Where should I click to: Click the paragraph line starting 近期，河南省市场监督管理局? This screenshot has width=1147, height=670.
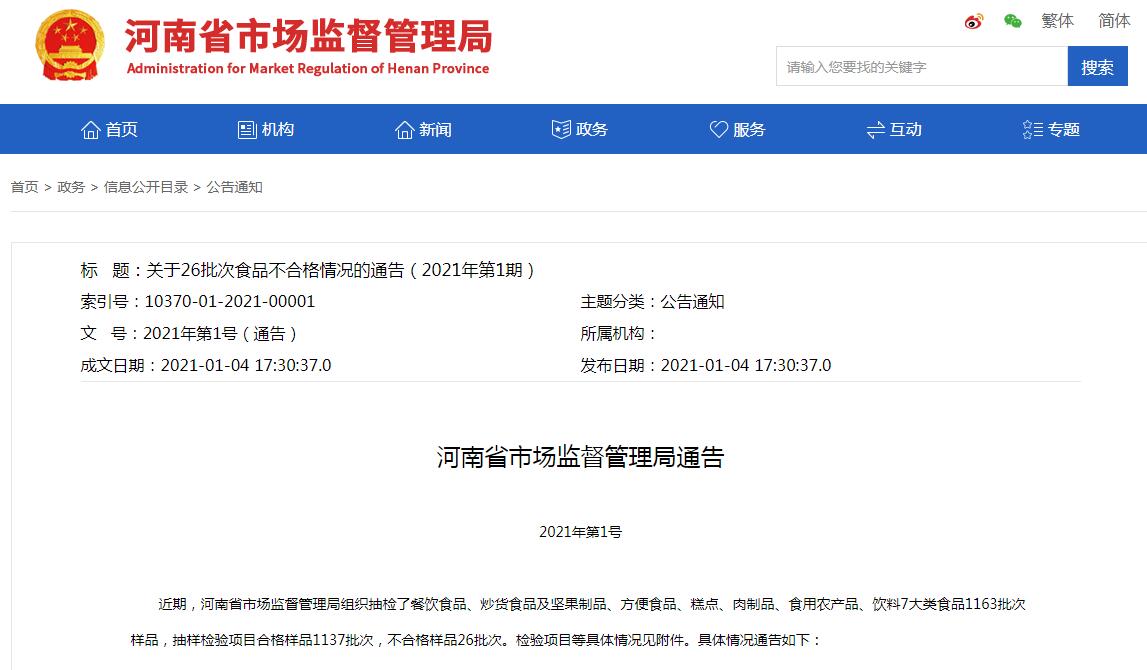(x=592, y=604)
